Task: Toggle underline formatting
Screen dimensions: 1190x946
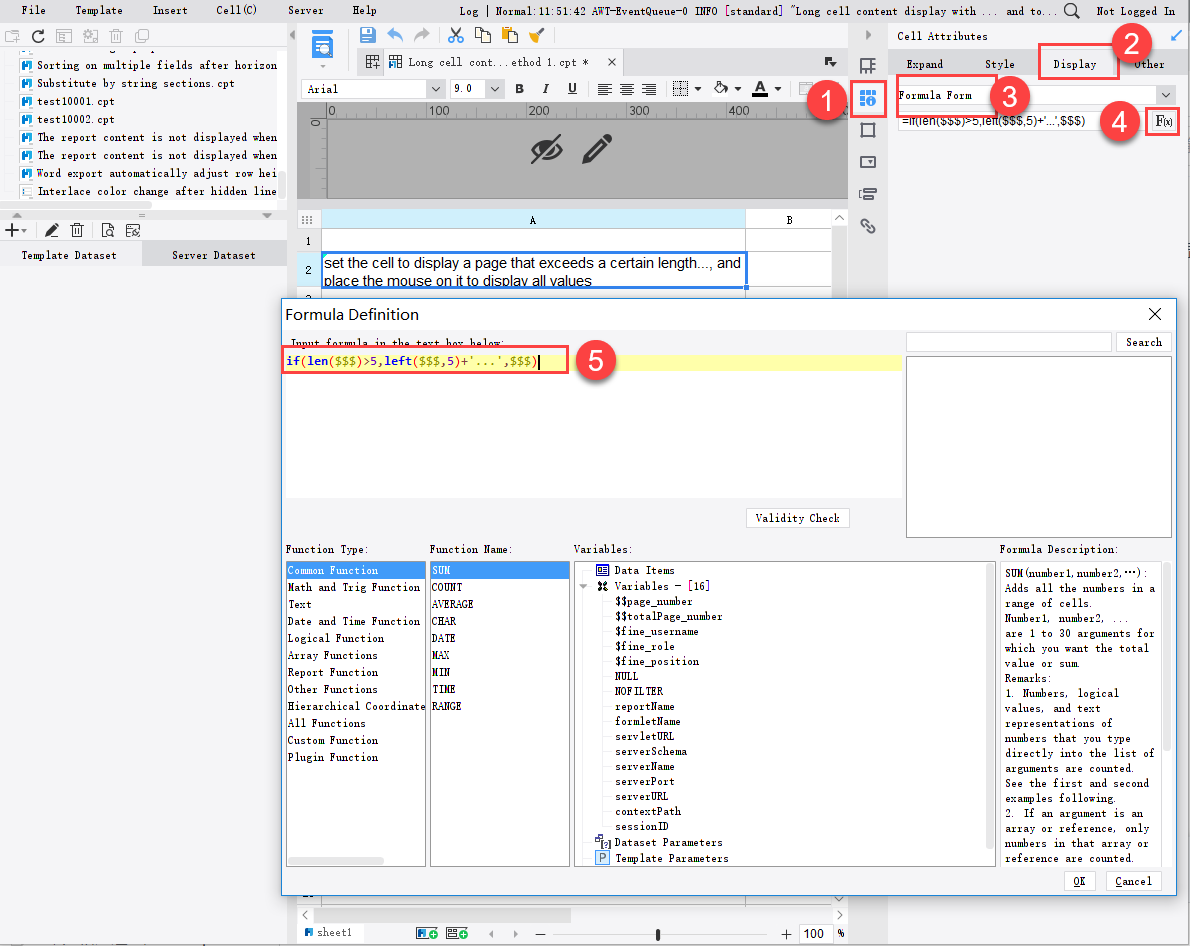Action: (571, 88)
